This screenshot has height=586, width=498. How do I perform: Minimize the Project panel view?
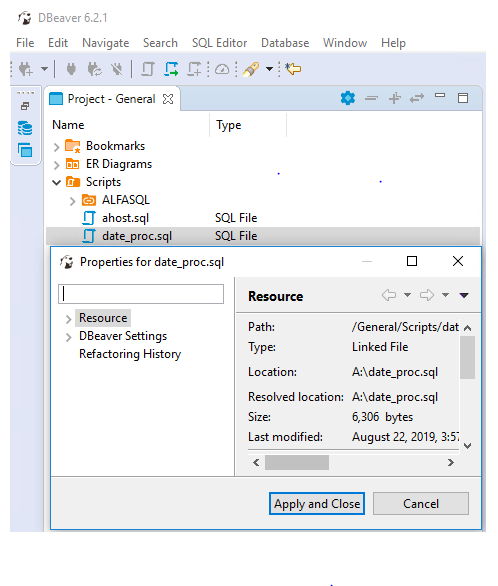tap(440, 96)
